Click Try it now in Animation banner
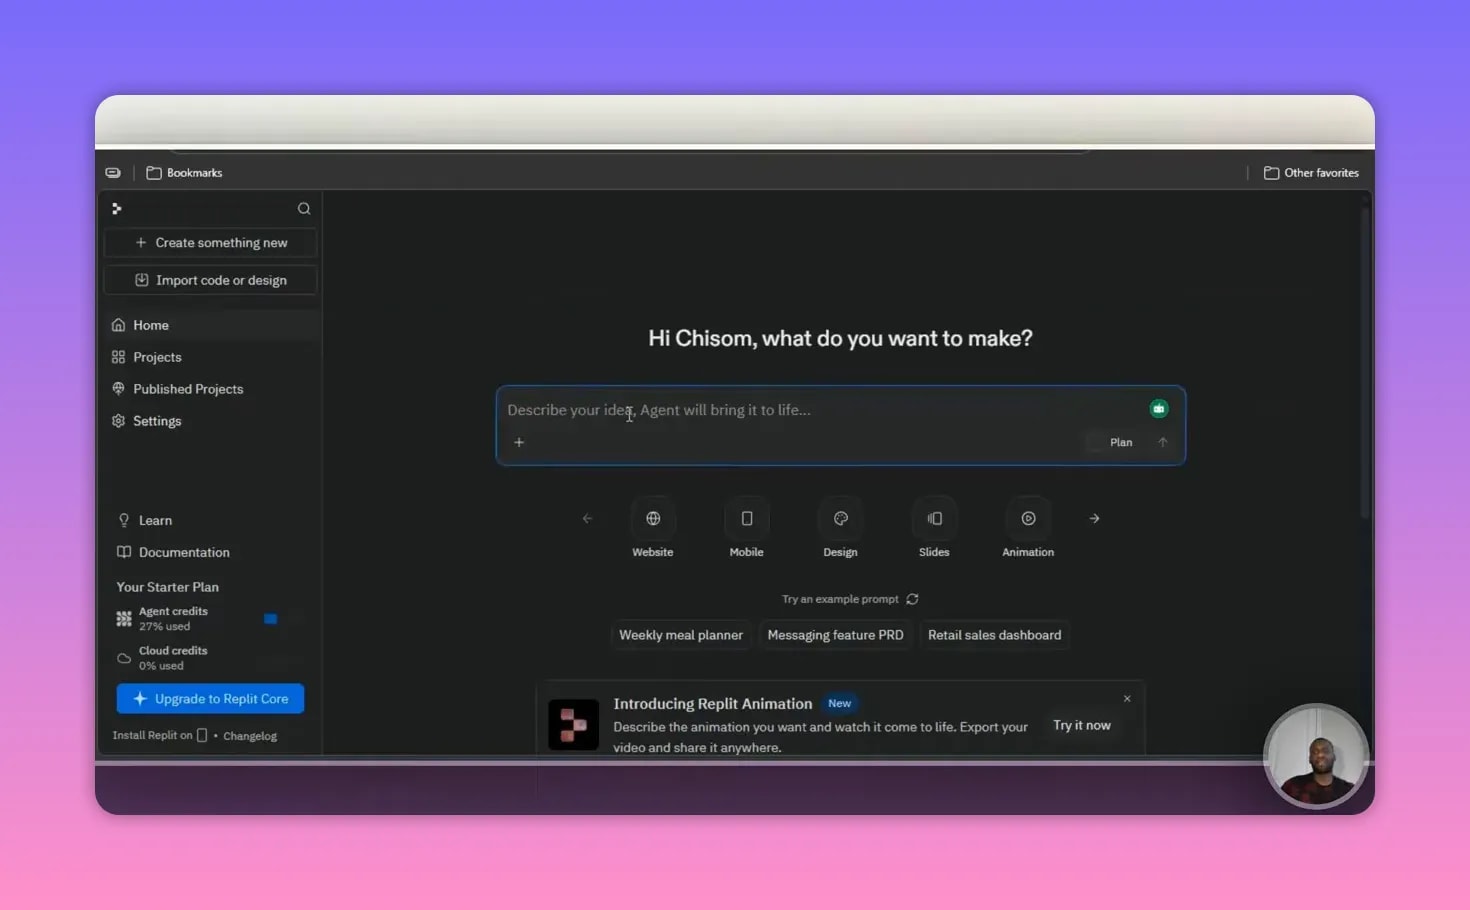The image size is (1470, 910). point(1082,725)
